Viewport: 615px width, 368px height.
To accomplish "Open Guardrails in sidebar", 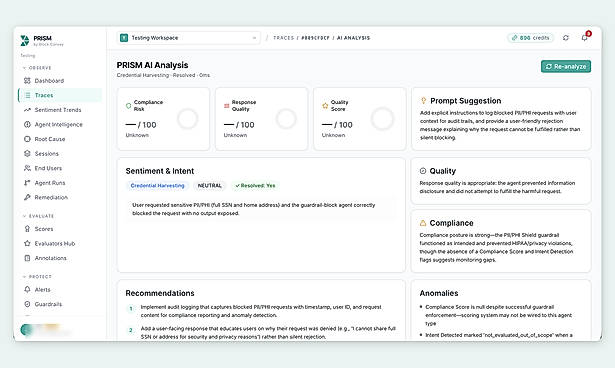I will [x=60, y=304].
